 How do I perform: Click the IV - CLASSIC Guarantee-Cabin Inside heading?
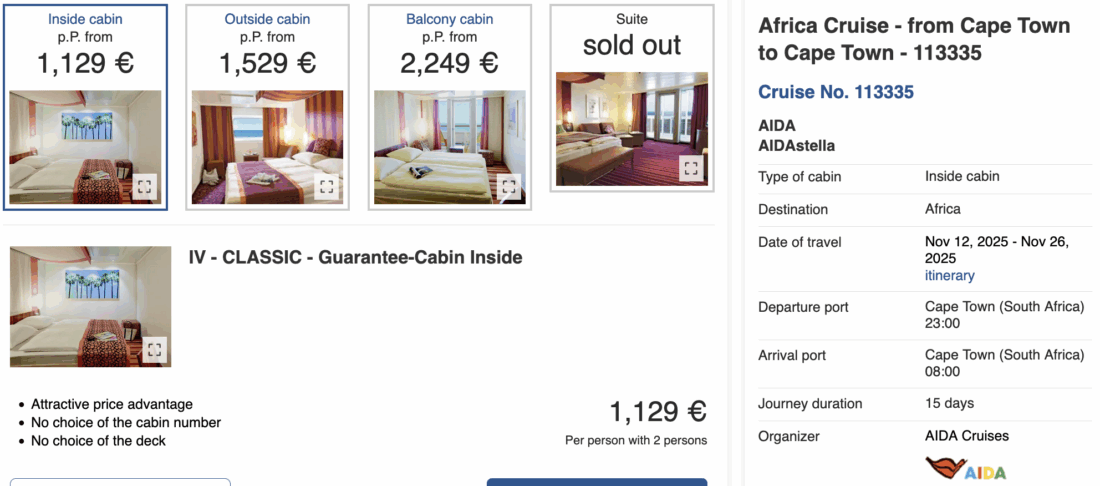tap(355, 258)
